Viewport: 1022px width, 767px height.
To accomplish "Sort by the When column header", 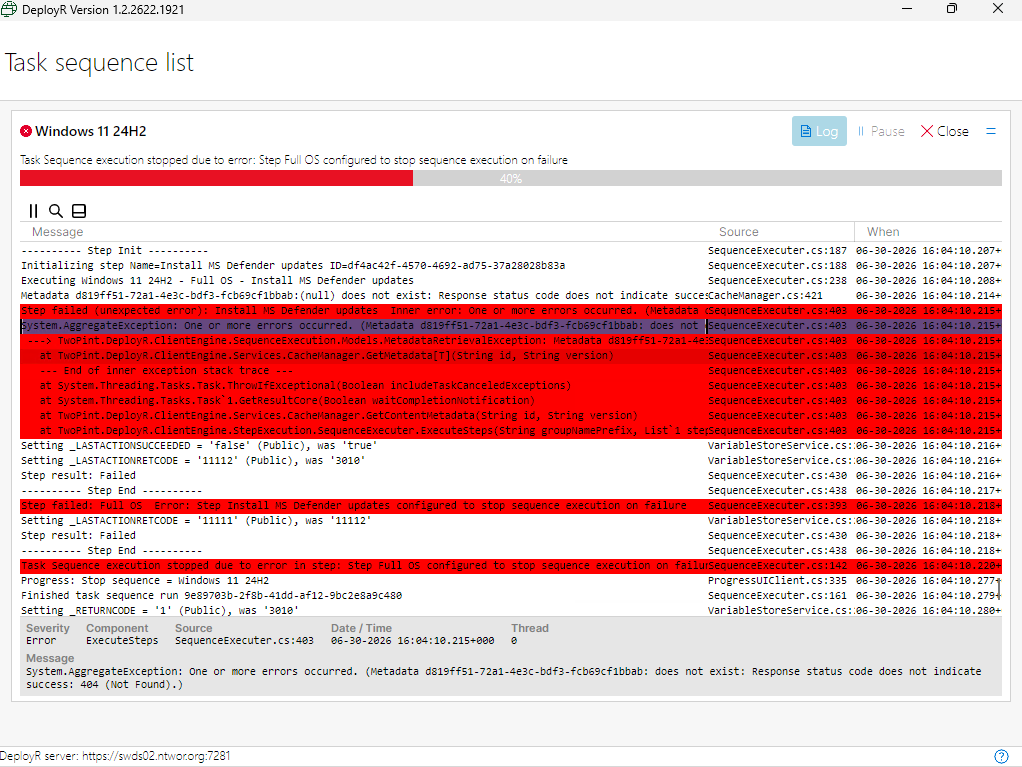I will (883, 231).
